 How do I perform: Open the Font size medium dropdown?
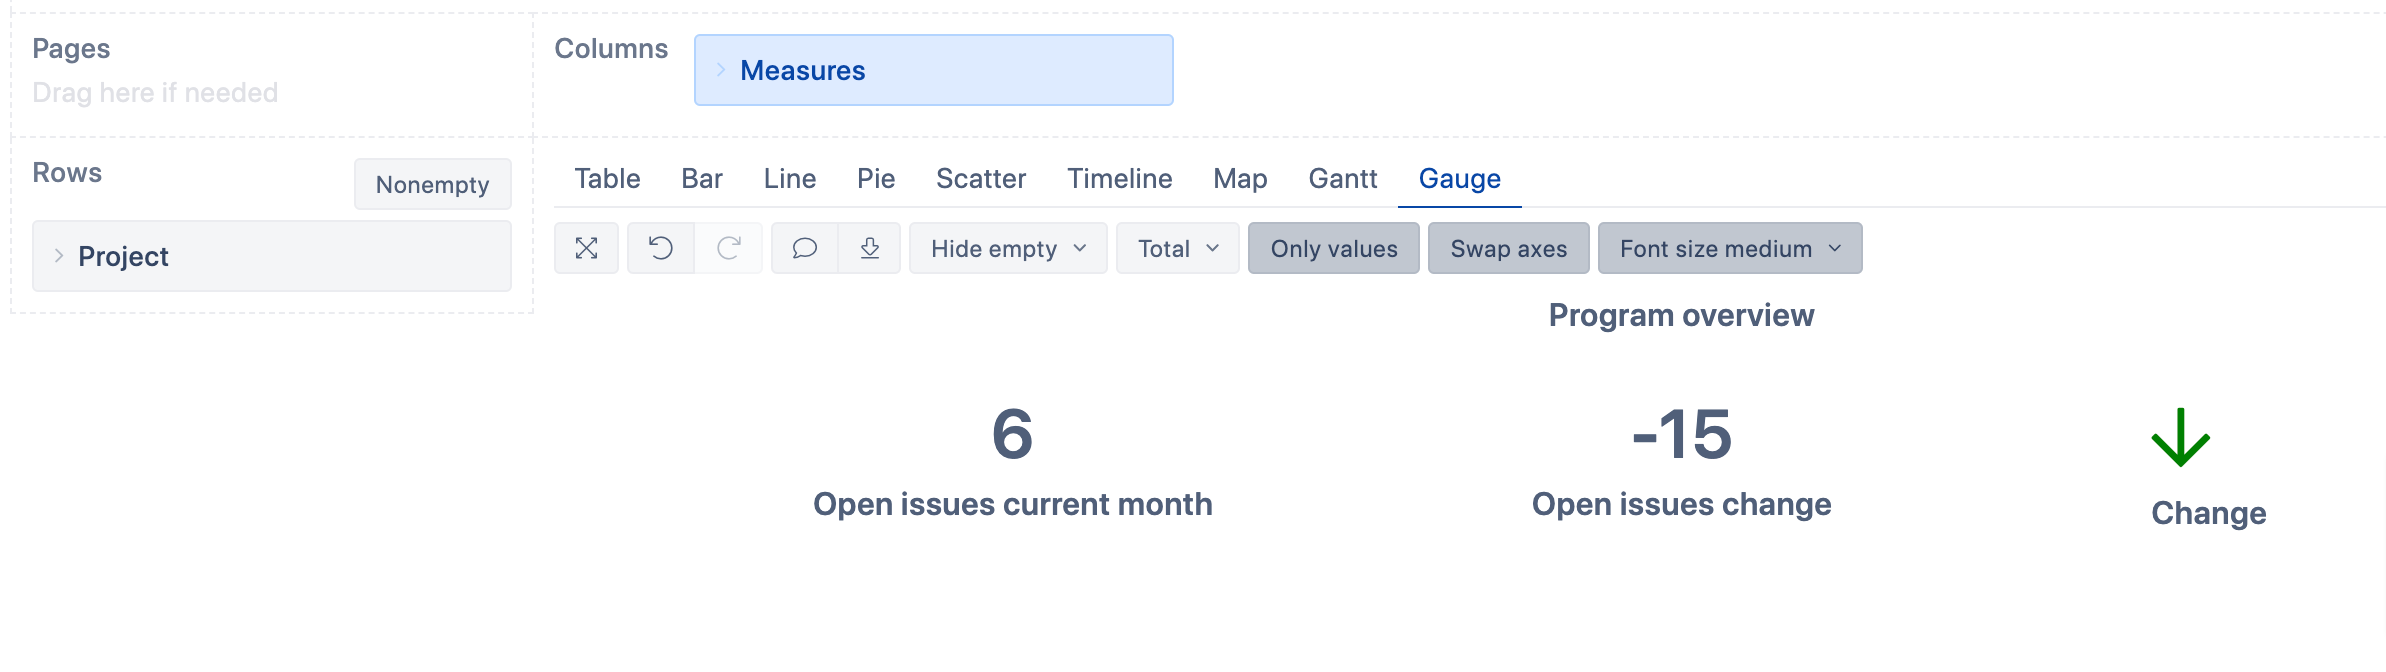pyautogui.click(x=1730, y=248)
